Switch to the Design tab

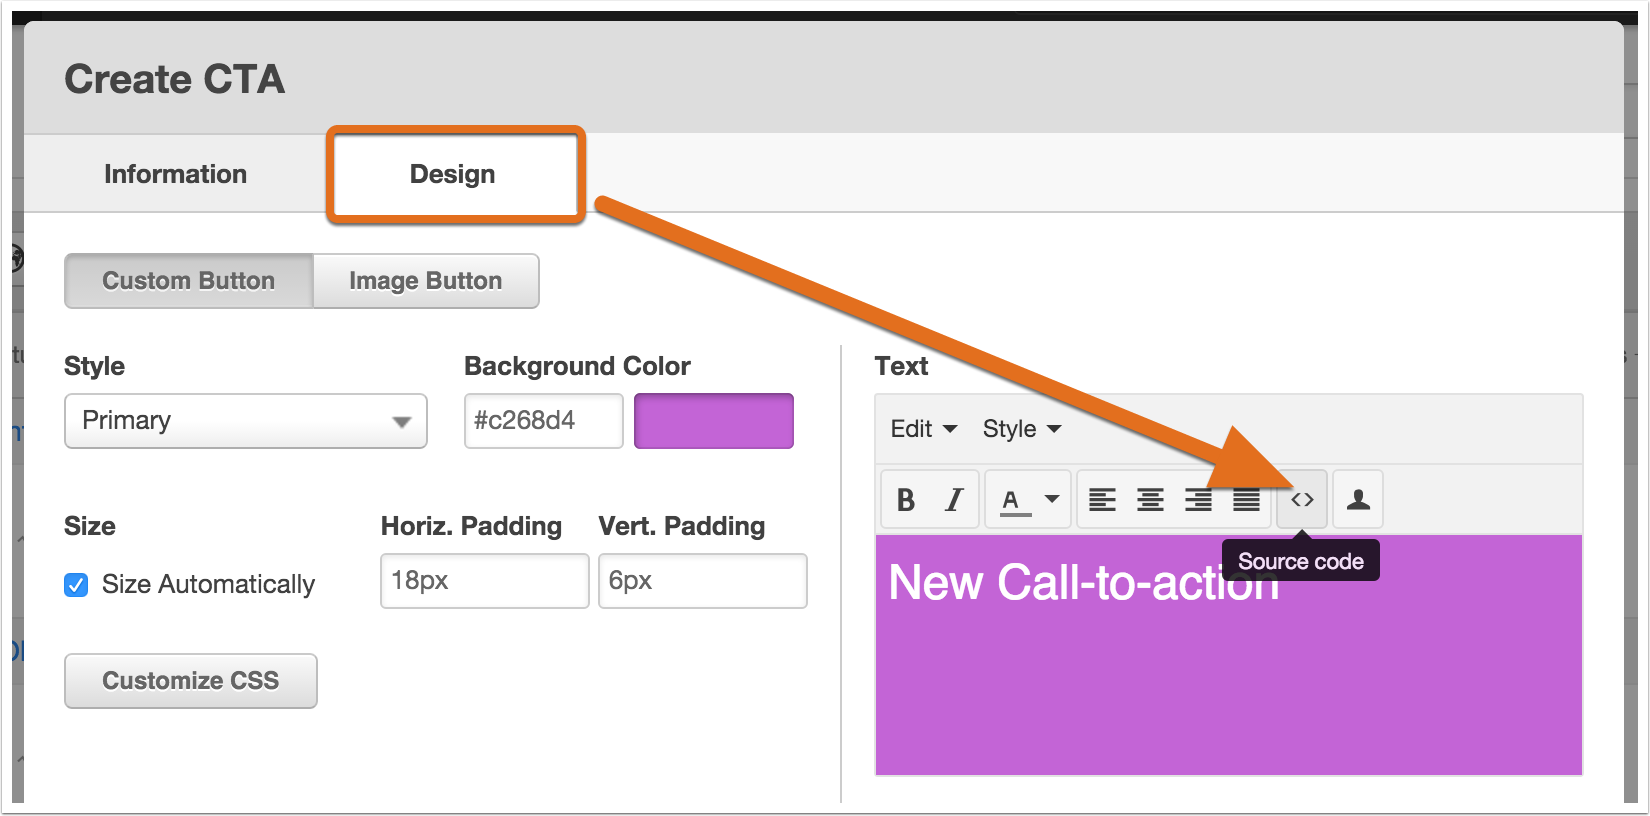[x=453, y=174]
